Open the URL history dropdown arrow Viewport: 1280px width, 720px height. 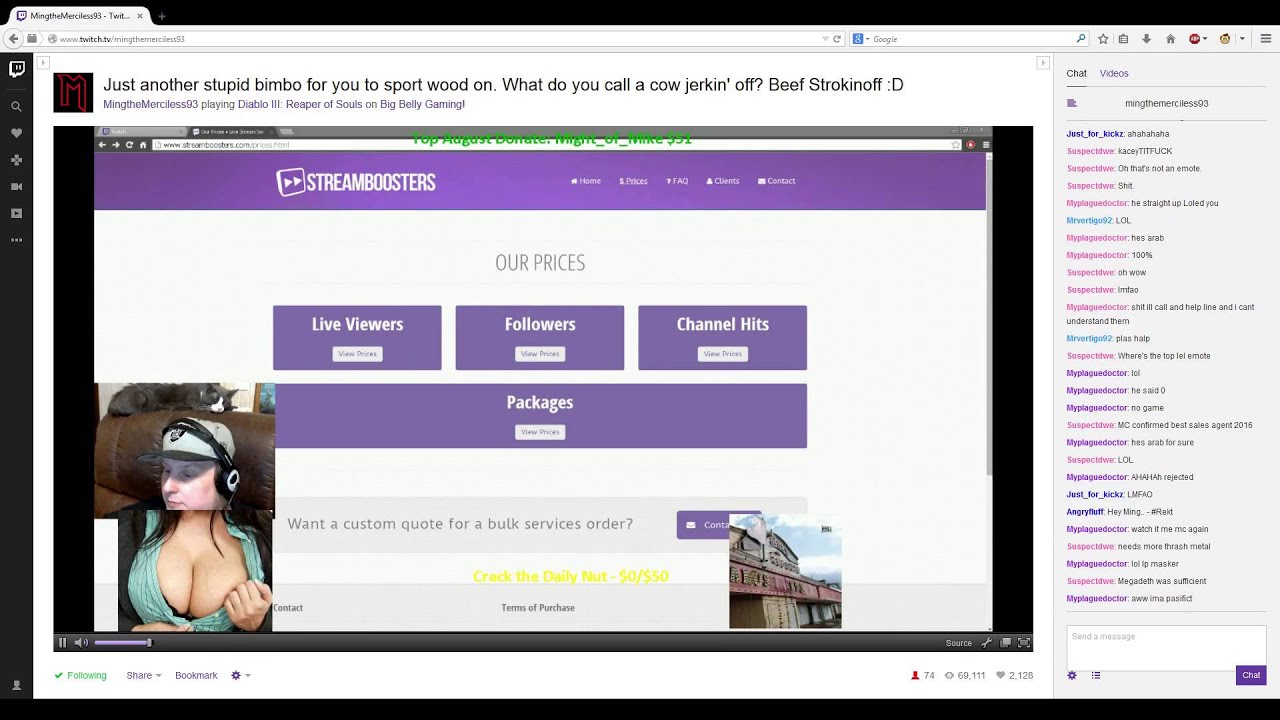[825, 39]
